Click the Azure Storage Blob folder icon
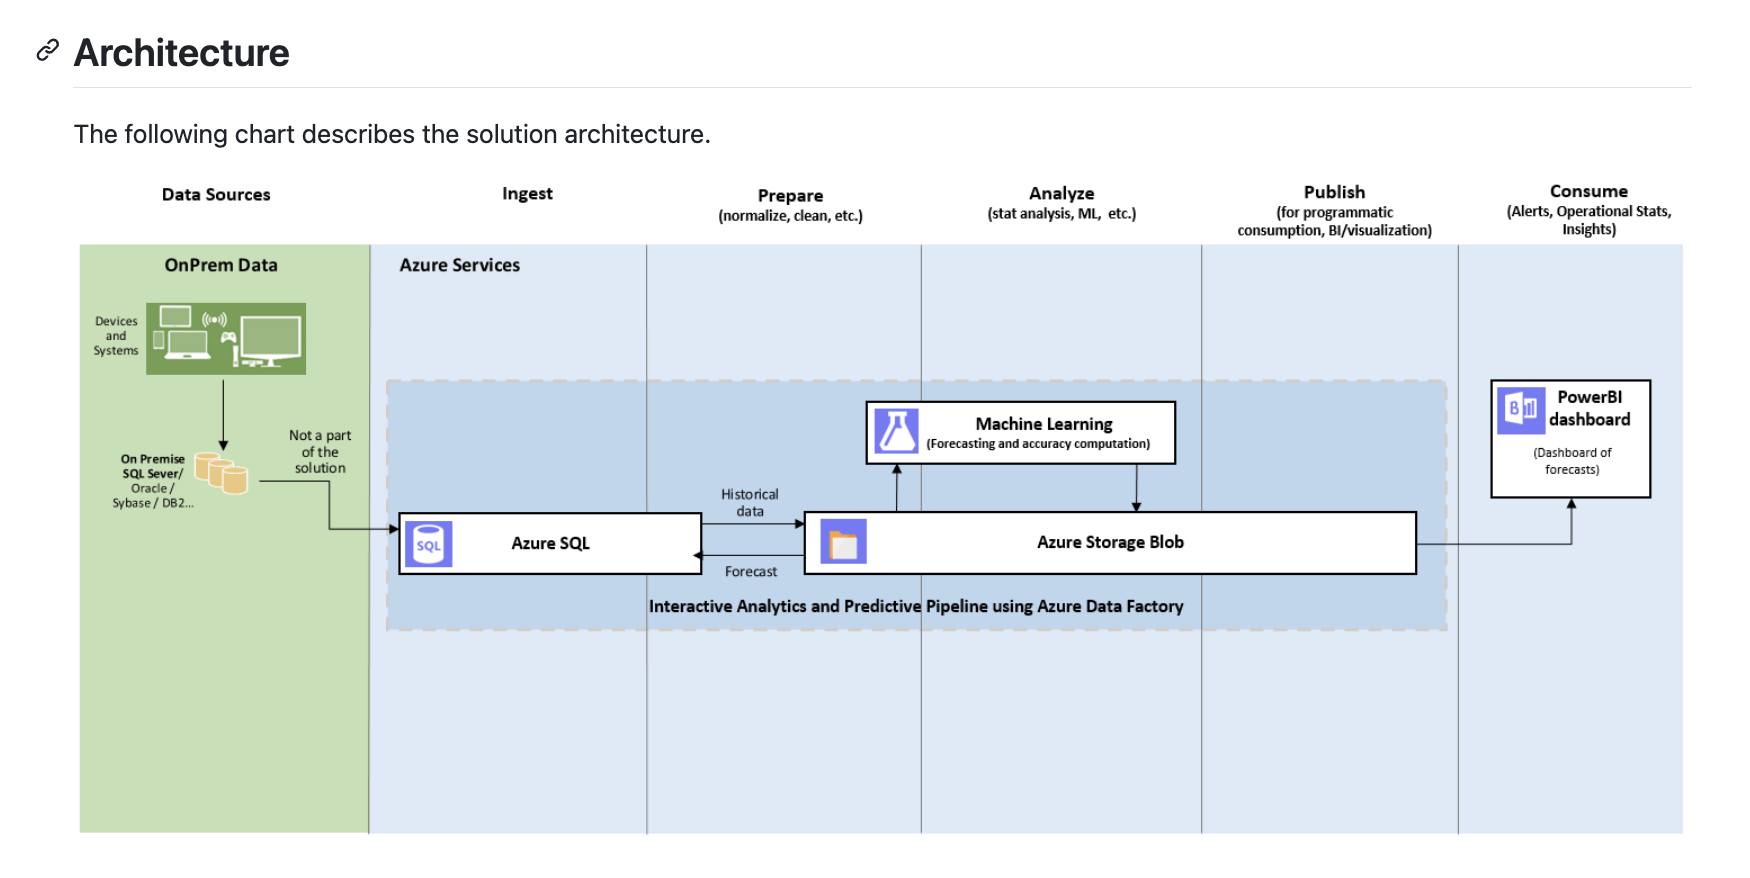This screenshot has width=1750, height=878. [843, 543]
